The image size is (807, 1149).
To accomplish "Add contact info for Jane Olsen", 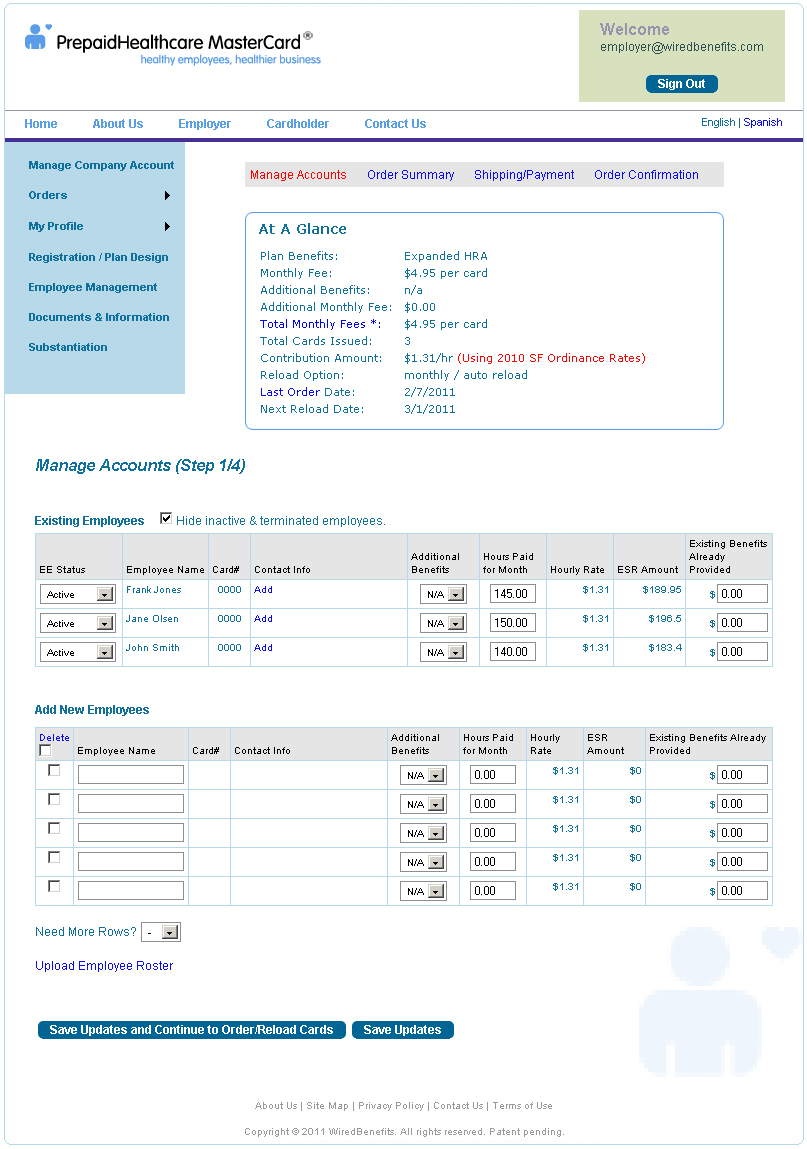I will click(x=263, y=619).
